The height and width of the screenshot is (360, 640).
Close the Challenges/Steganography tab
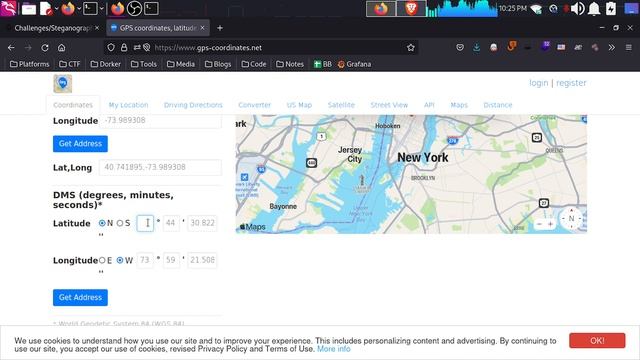pyautogui.click(x=97, y=28)
